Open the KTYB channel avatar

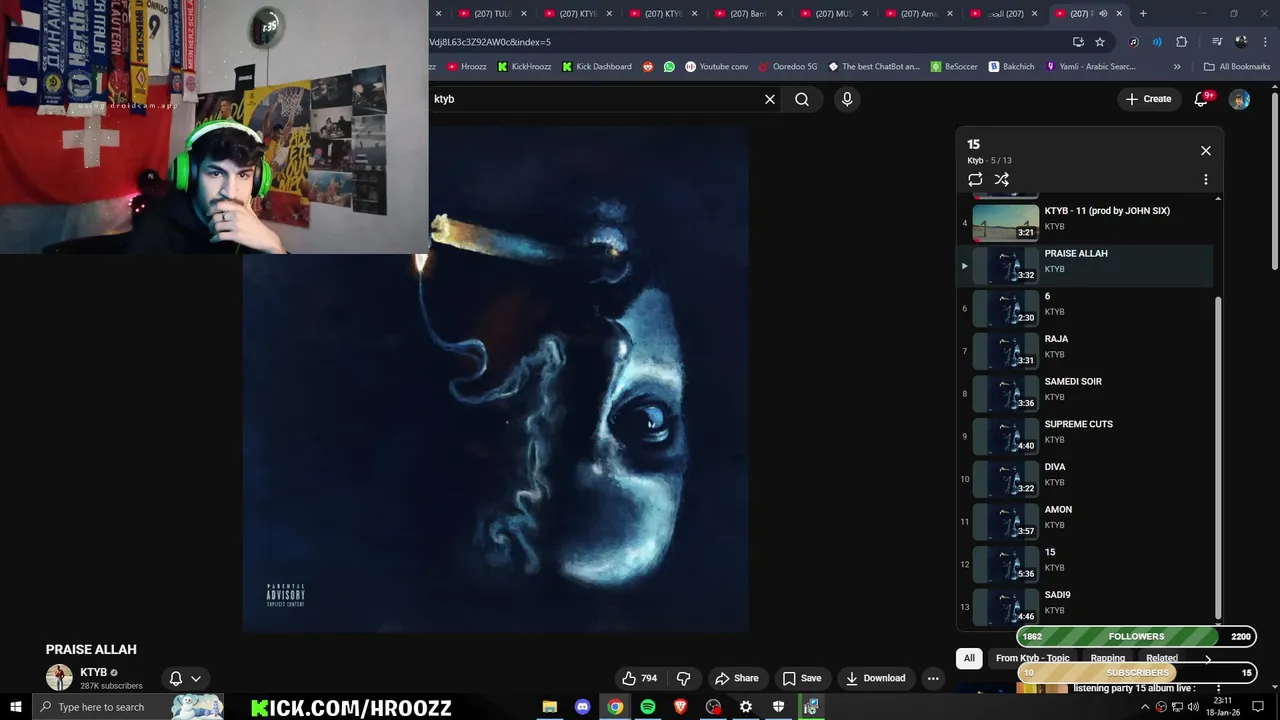pos(59,677)
